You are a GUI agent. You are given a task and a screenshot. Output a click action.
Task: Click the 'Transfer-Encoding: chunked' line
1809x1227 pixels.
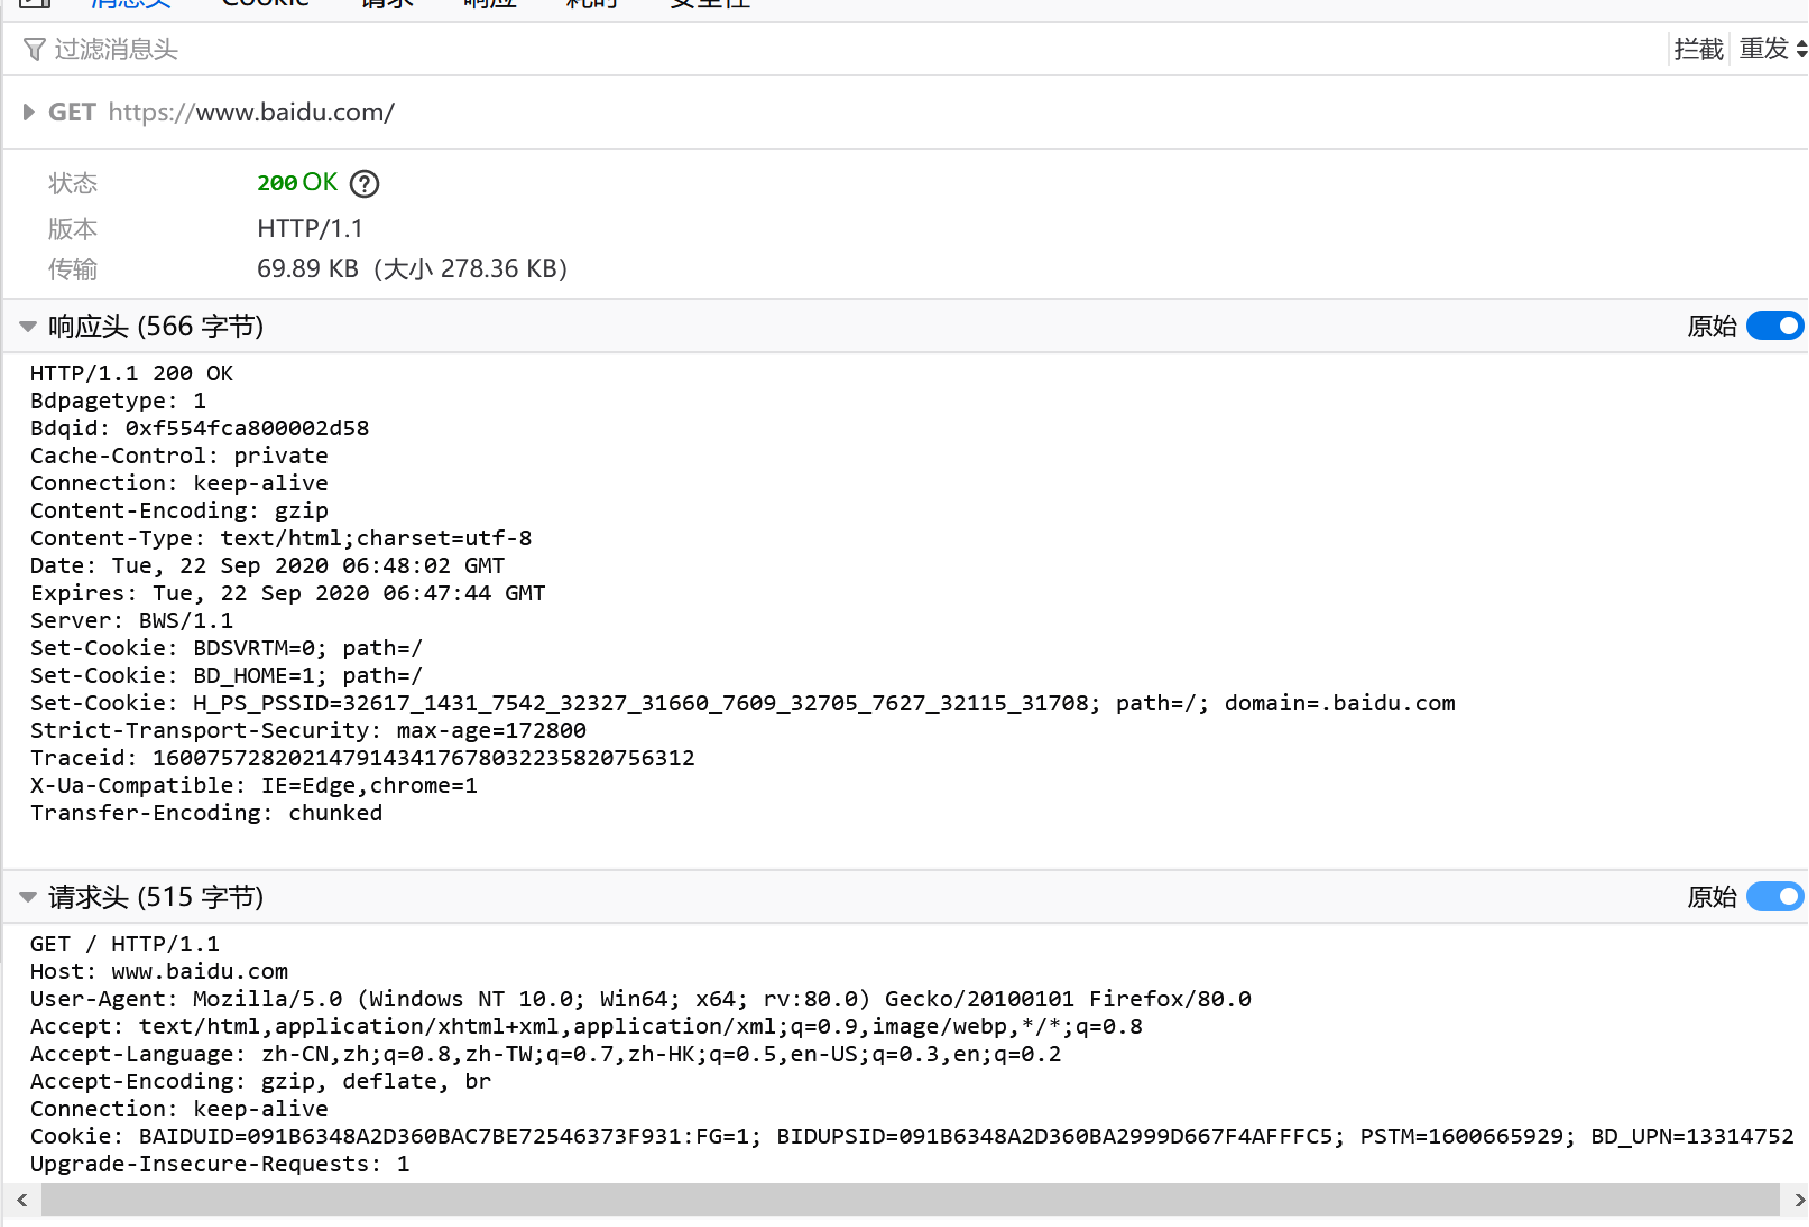tap(206, 813)
